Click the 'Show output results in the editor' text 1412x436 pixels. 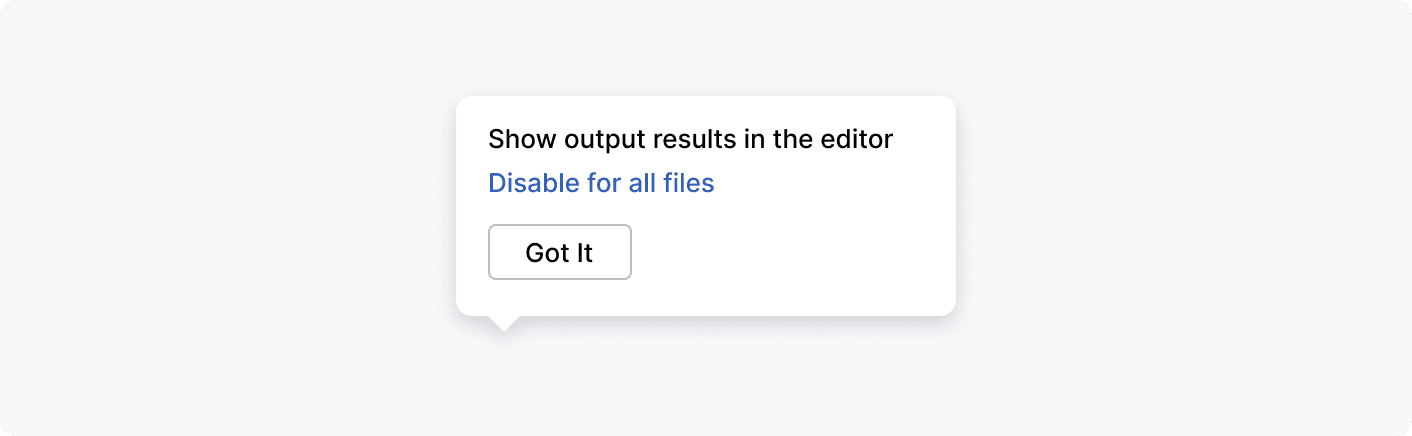pyautogui.click(x=690, y=139)
